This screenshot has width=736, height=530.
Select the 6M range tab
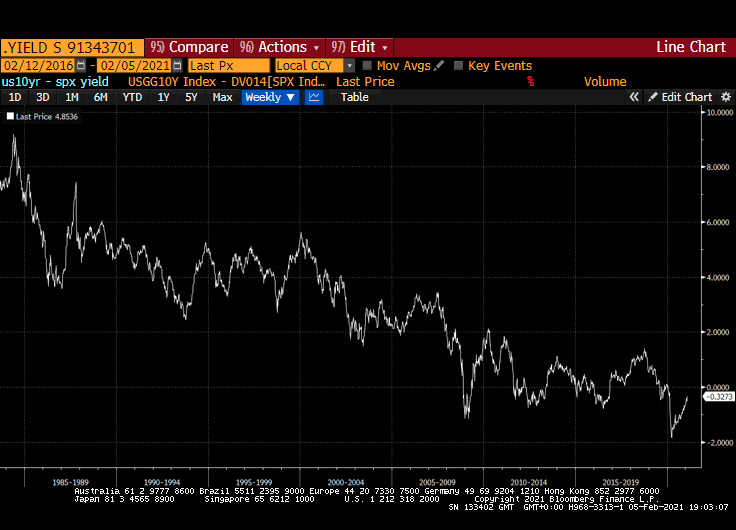(x=100, y=97)
